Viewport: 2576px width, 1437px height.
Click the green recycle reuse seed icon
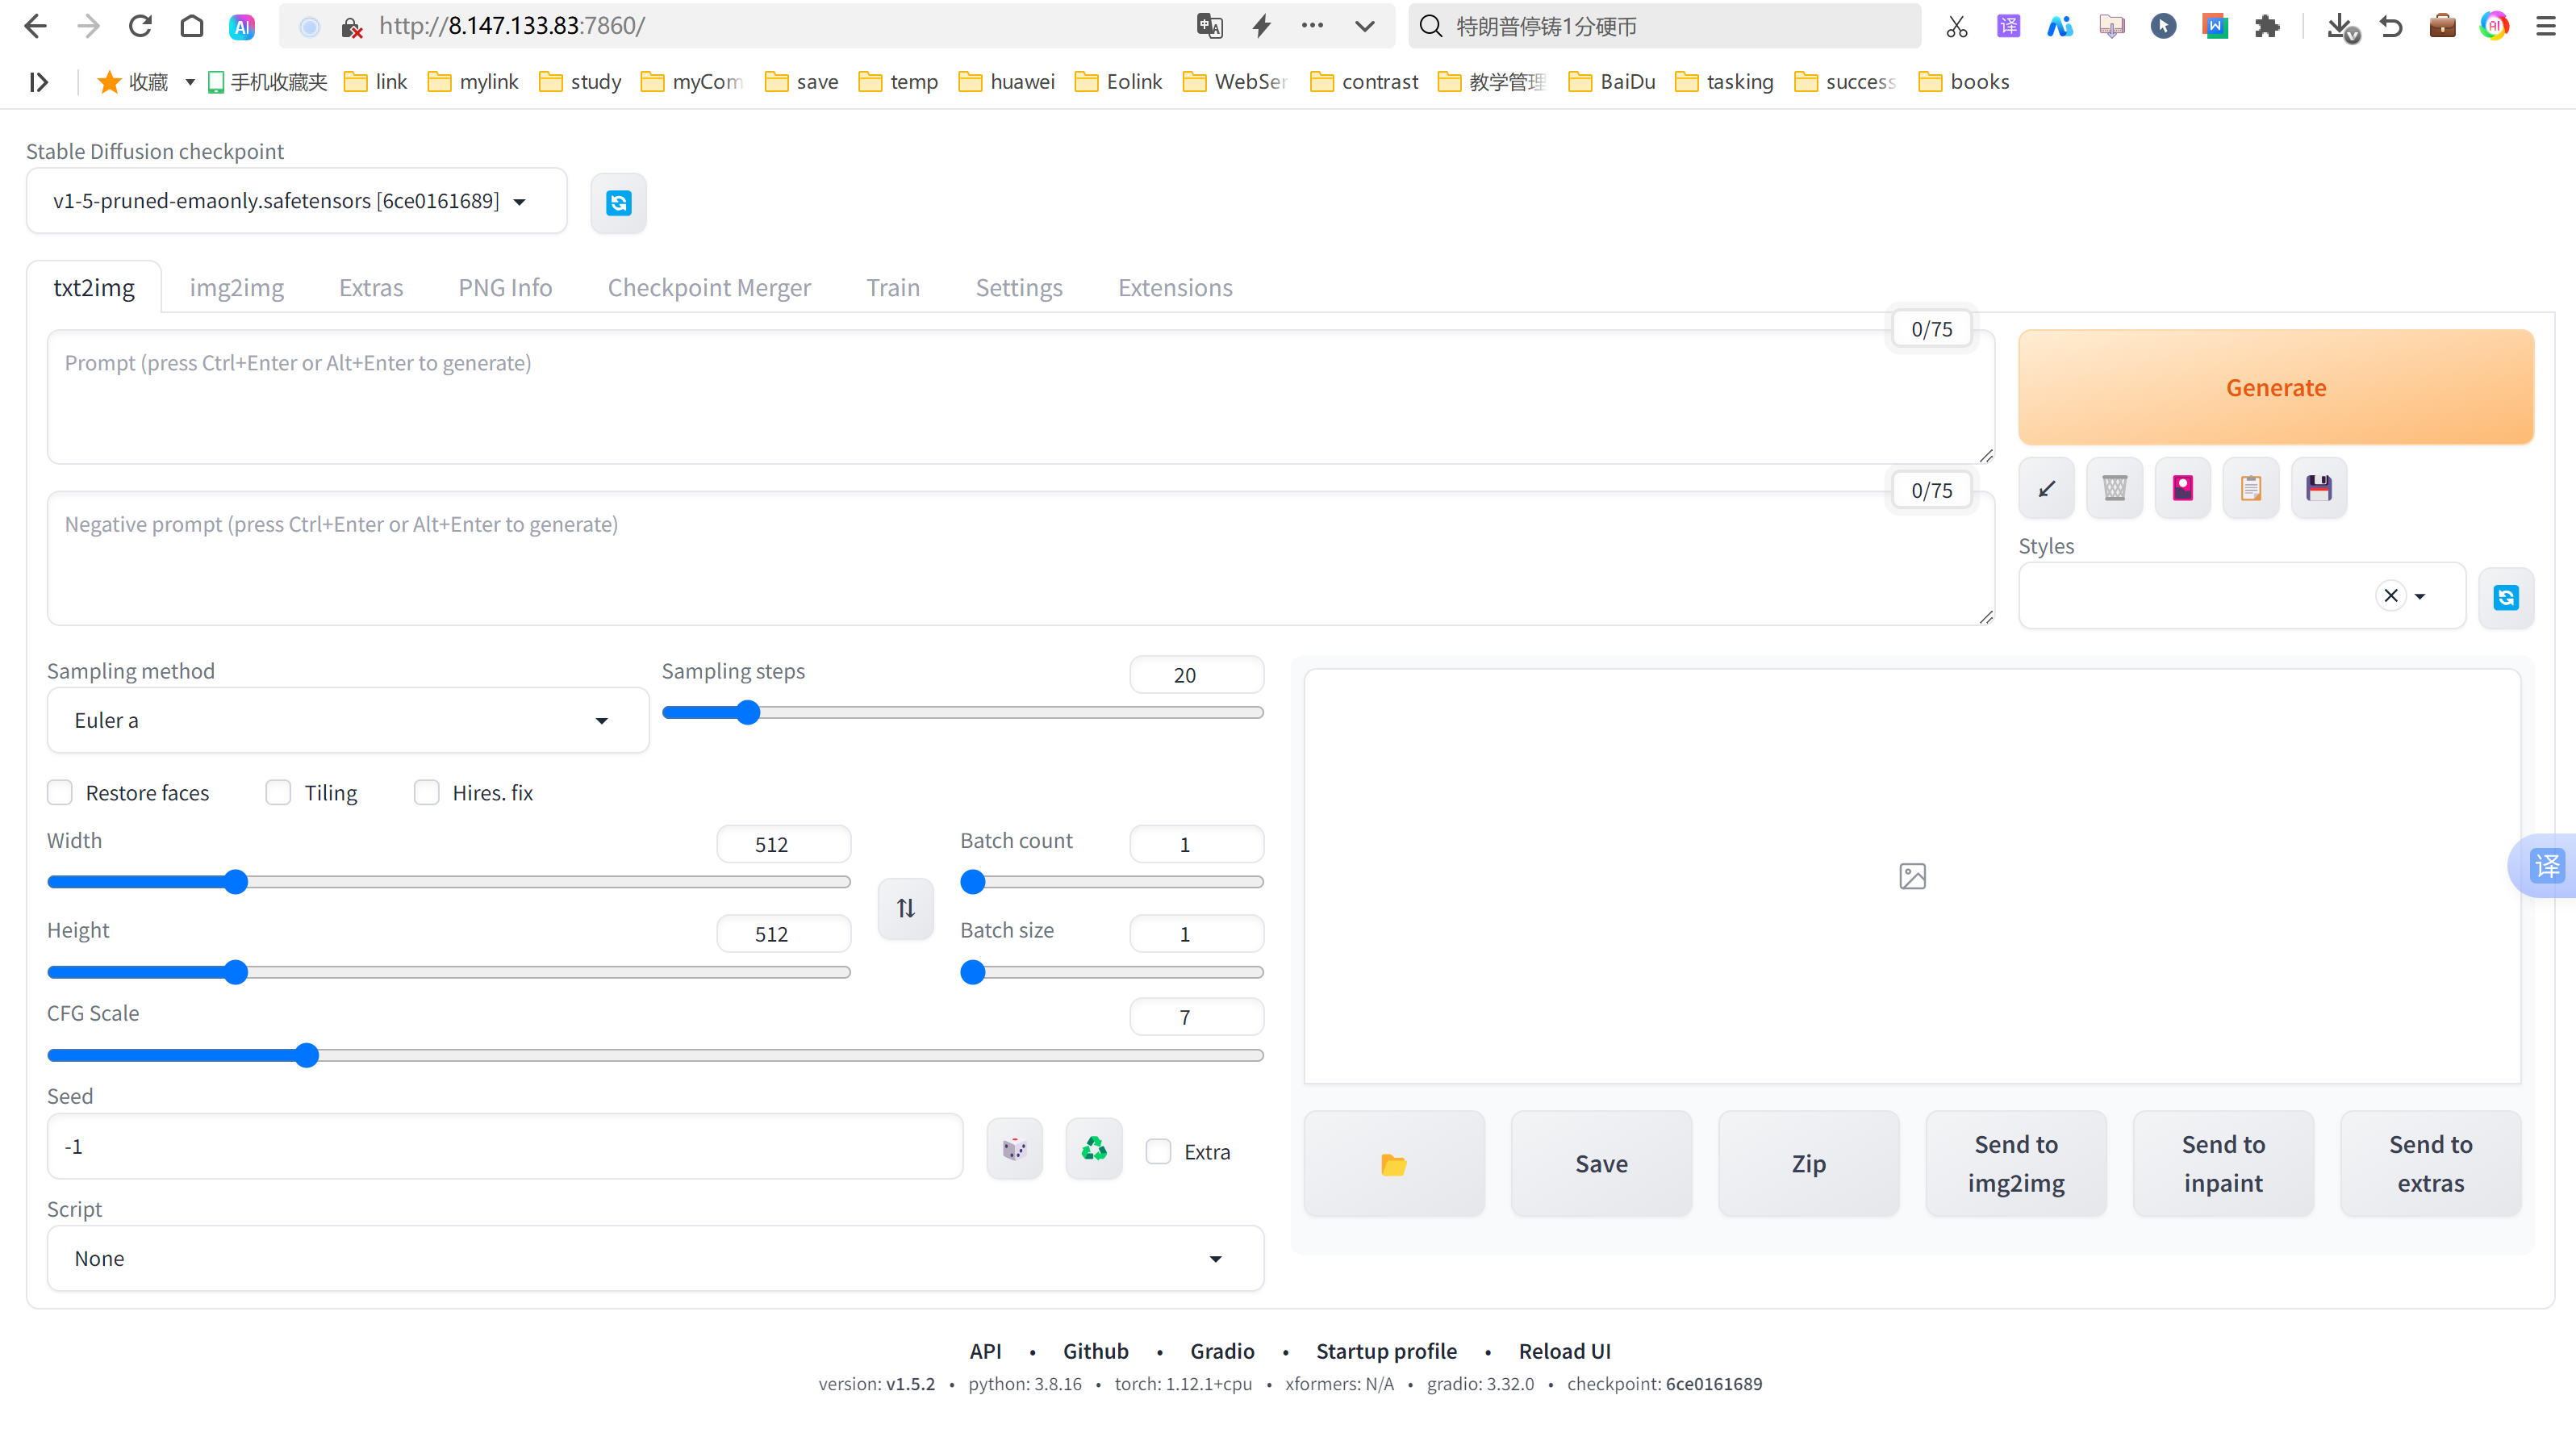pyautogui.click(x=1093, y=1149)
